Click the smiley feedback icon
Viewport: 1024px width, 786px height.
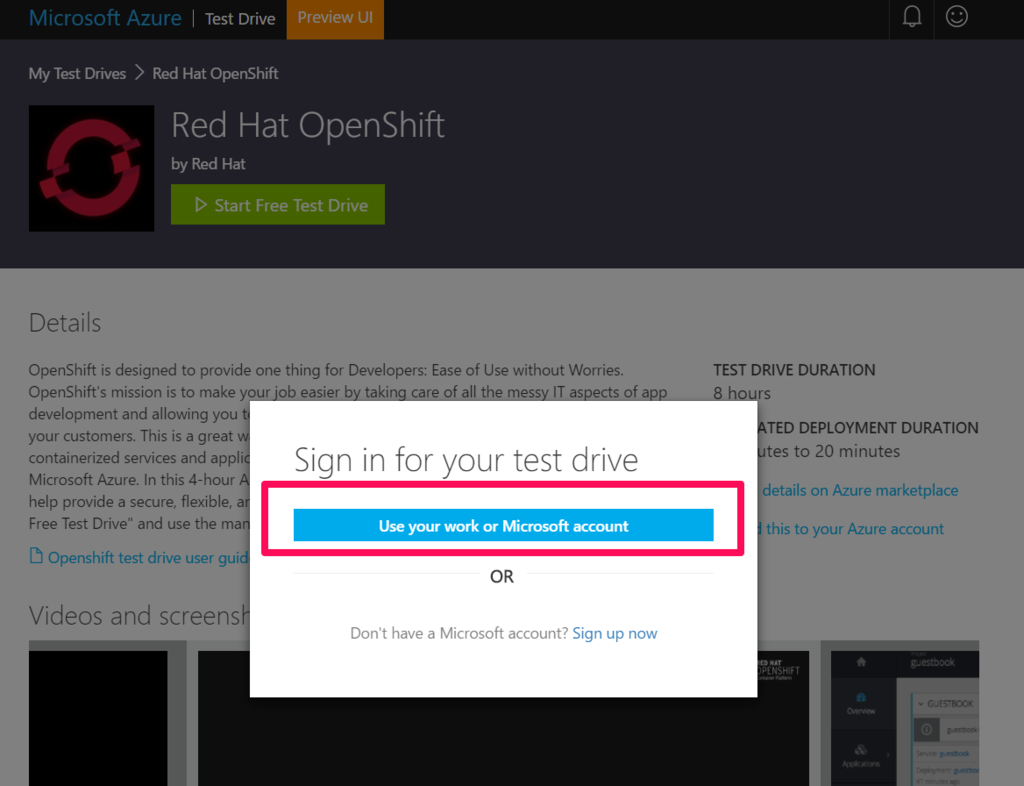click(x=956, y=16)
